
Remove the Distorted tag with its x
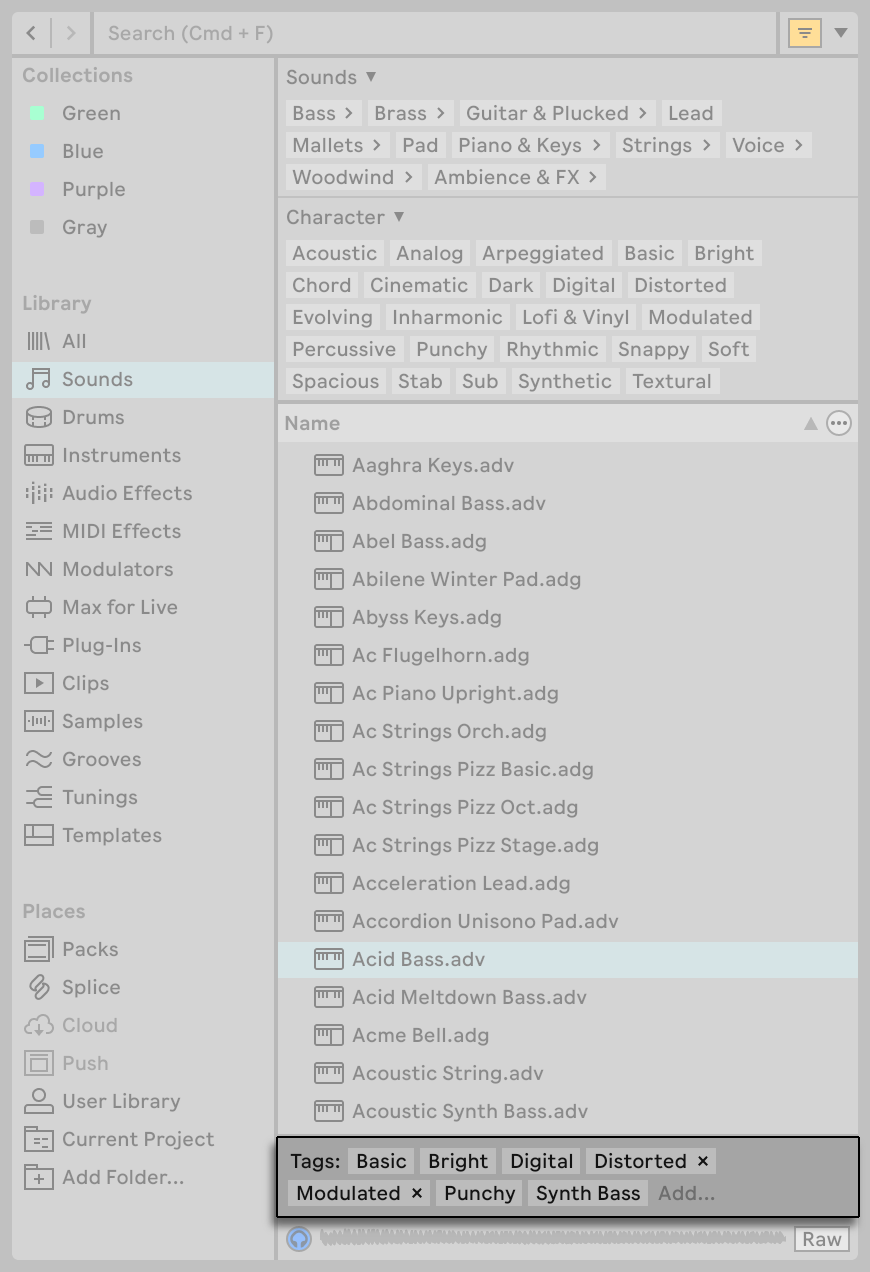tap(703, 1161)
